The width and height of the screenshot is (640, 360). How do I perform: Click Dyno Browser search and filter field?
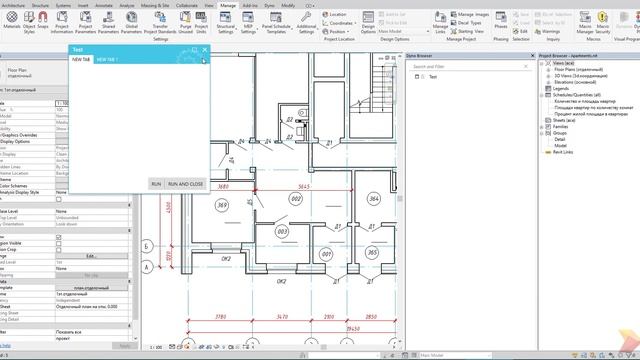pos(469,66)
